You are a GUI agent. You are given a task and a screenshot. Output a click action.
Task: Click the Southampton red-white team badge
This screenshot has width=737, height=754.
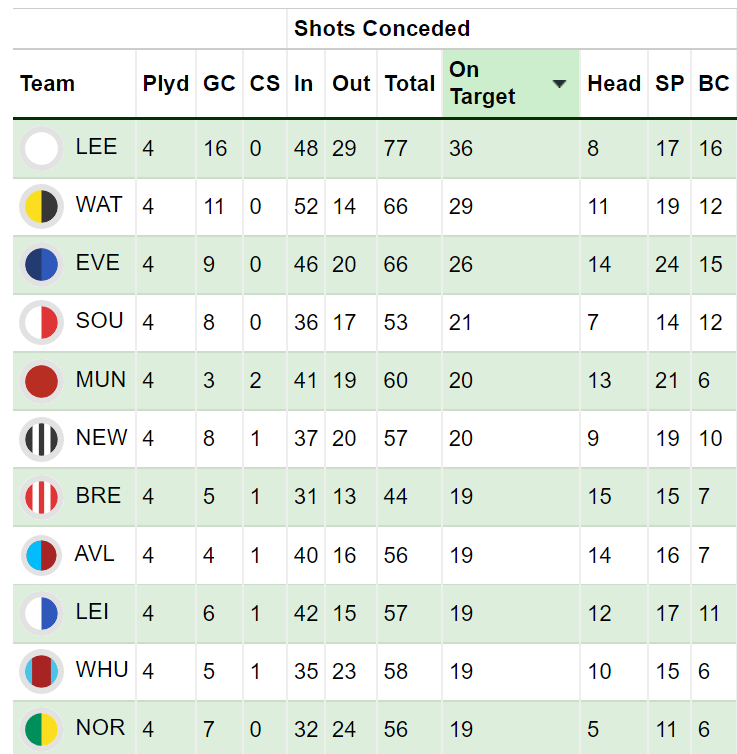tap(41, 323)
